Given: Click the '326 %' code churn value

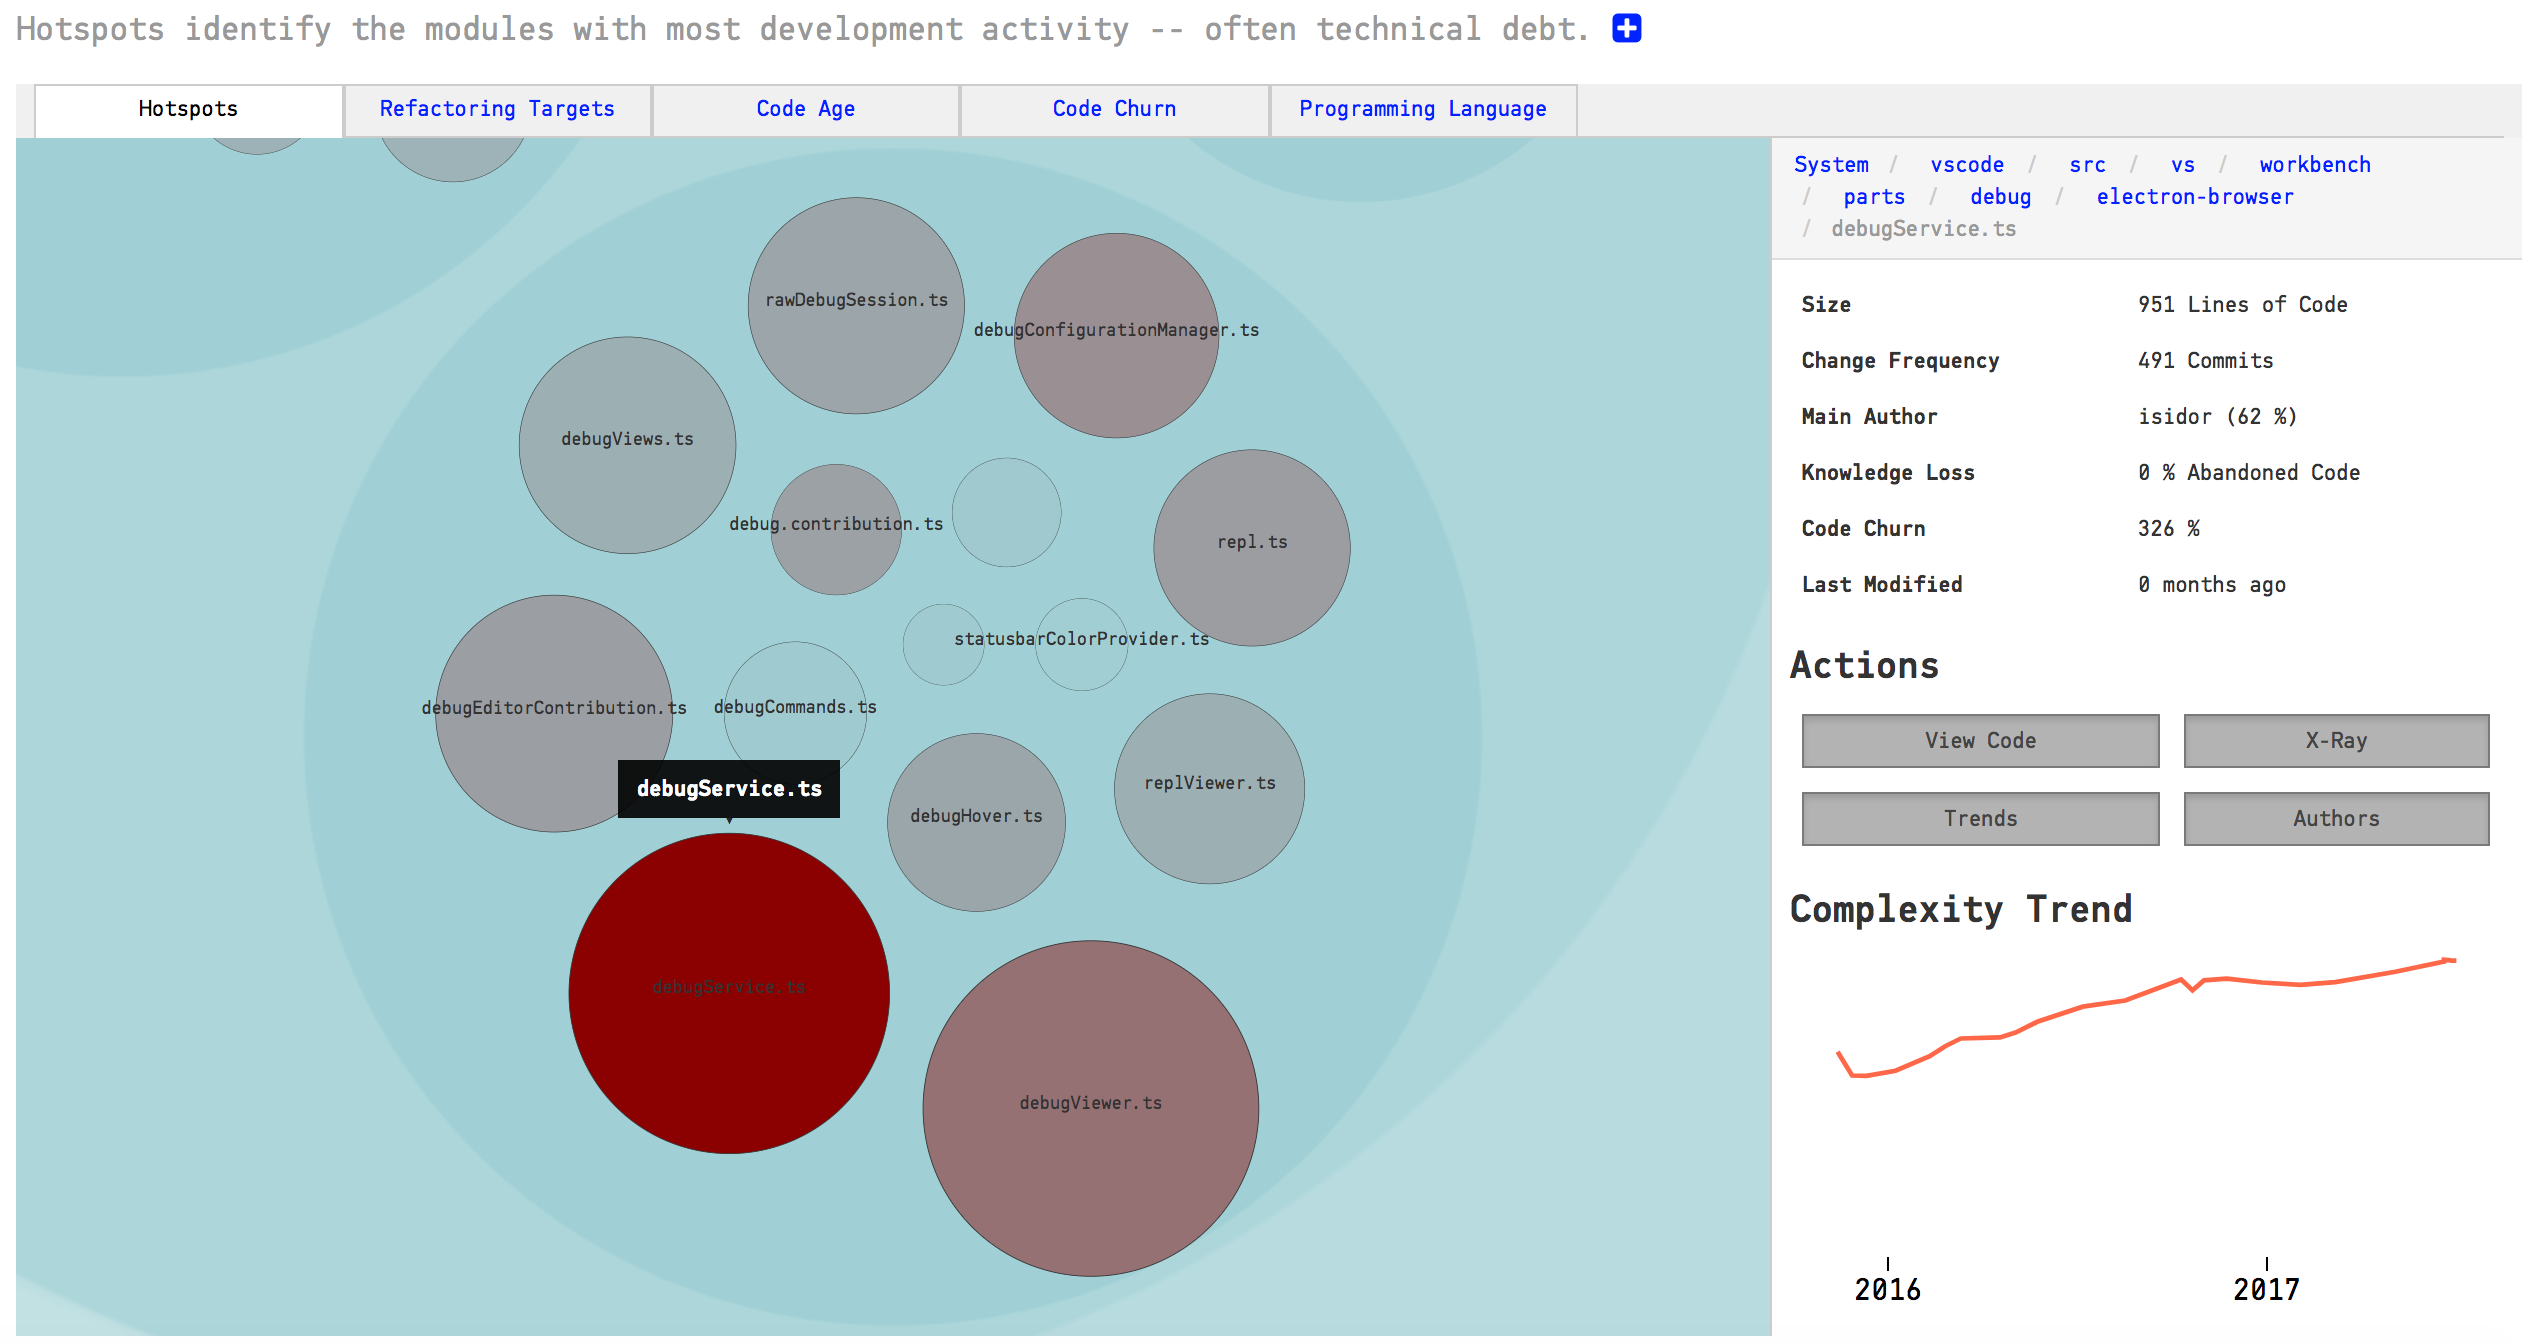Looking at the screenshot, I should pos(2168,529).
